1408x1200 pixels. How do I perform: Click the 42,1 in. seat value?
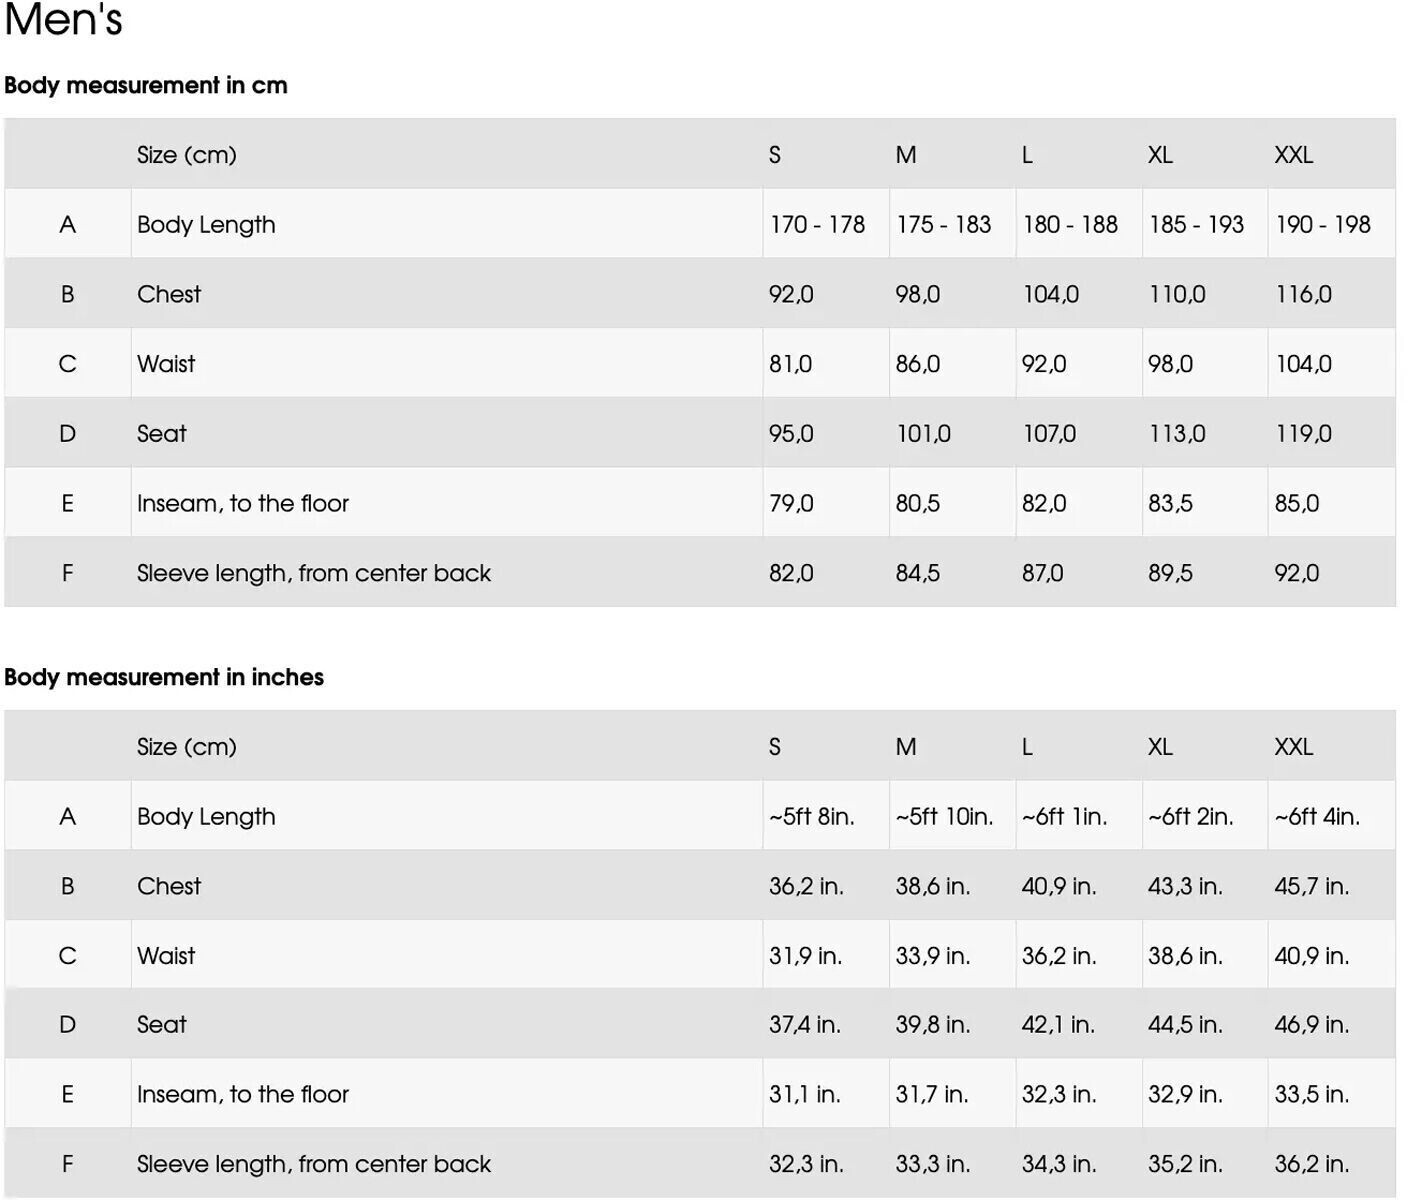pyautogui.click(x=1058, y=1025)
